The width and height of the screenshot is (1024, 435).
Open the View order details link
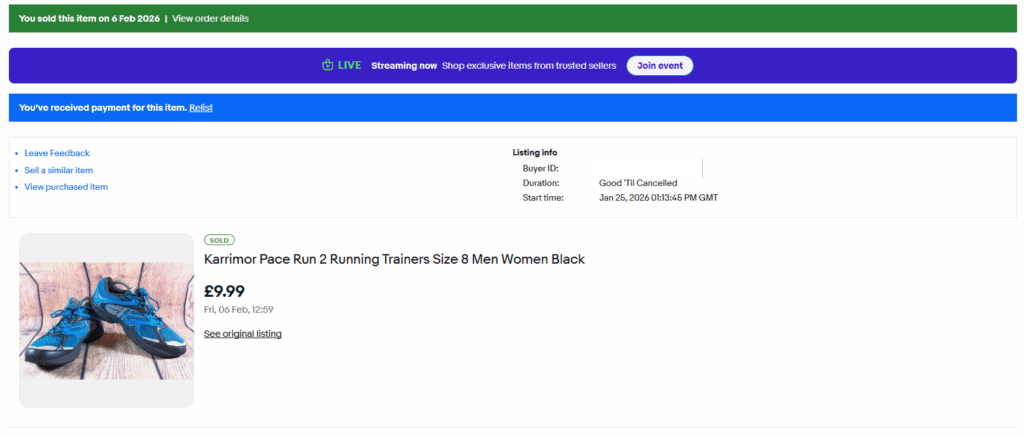pyautogui.click(x=210, y=18)
